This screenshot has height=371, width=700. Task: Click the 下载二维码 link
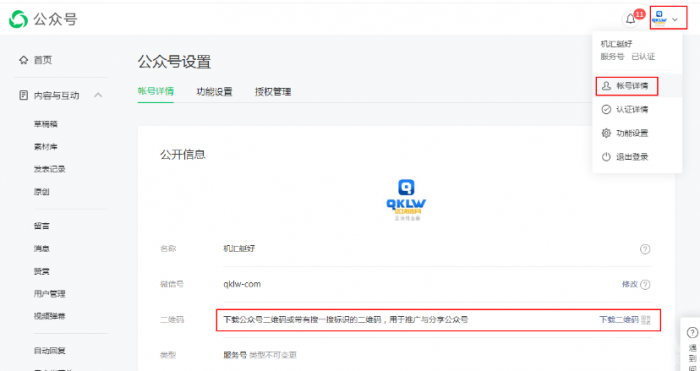coord(619,319)
